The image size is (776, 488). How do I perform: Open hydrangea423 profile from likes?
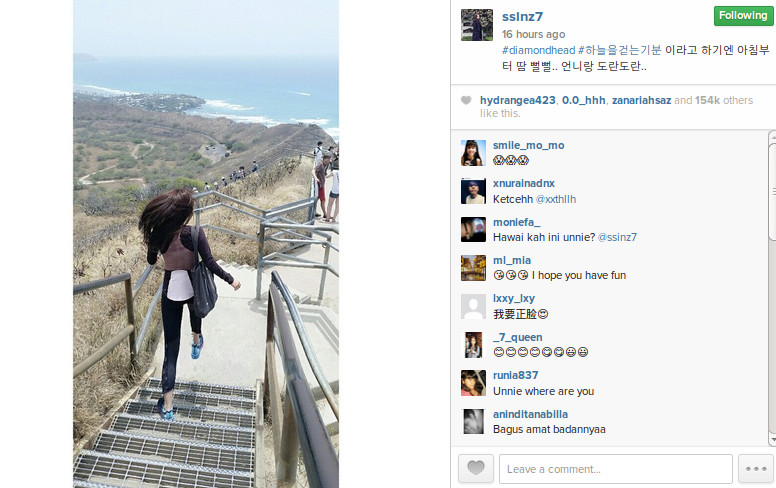(518, 100)
